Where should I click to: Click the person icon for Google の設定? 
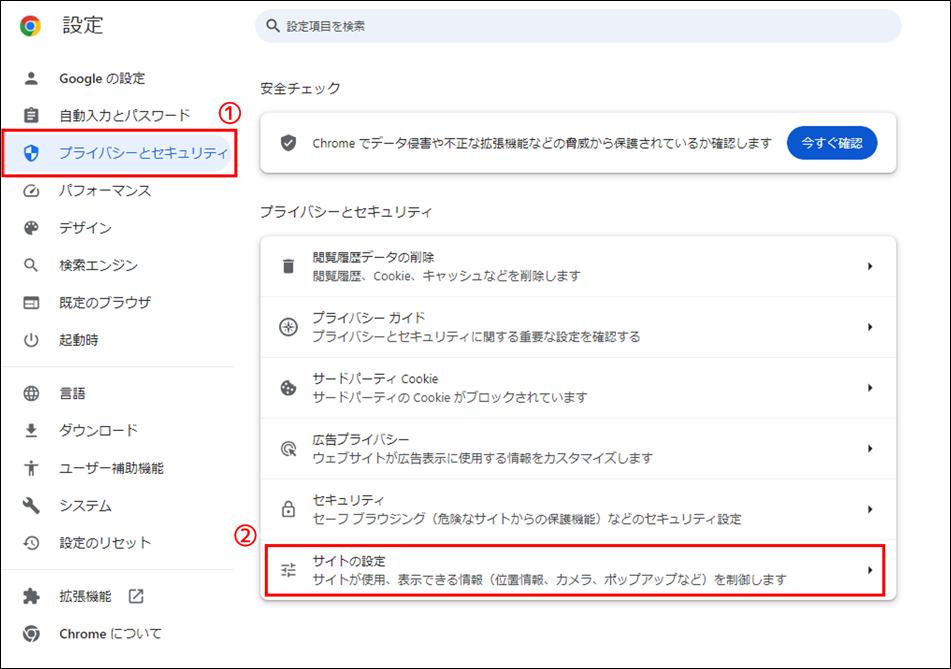click(31, 78)
